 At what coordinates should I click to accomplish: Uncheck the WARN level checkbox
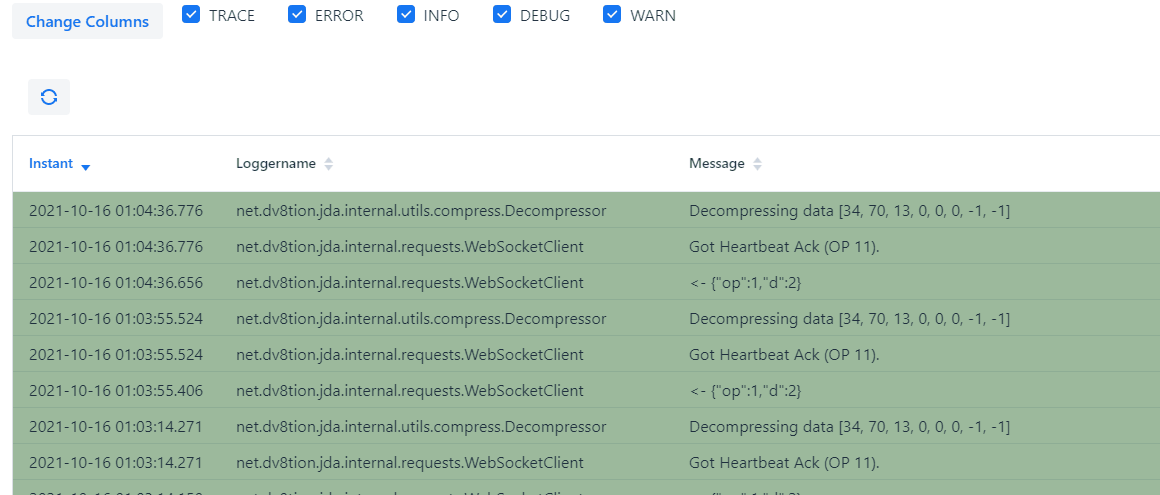click(x=613, y=15)
